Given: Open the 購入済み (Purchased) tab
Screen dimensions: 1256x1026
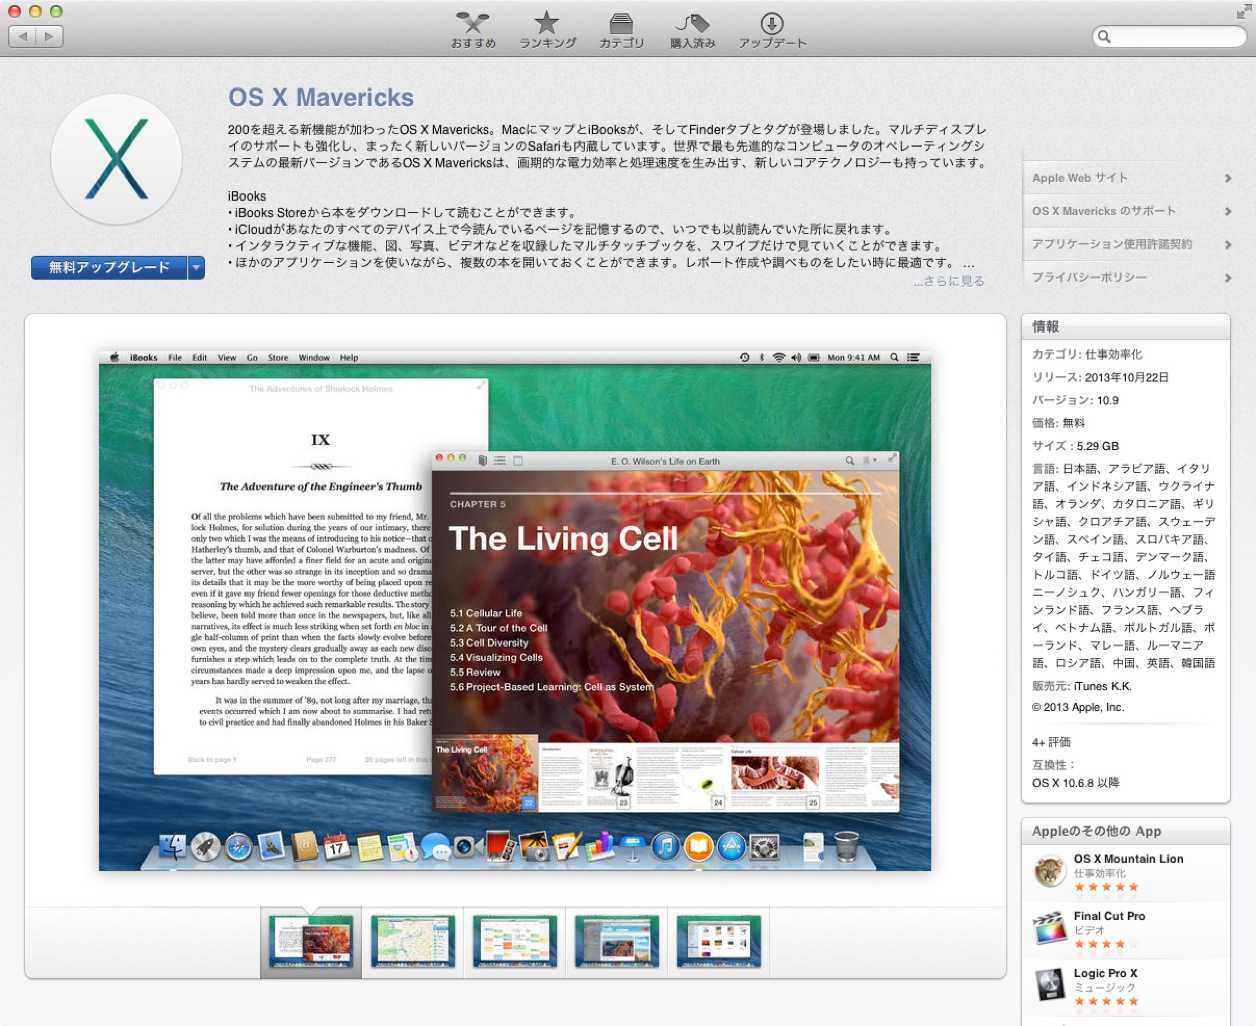Looking at the screenshot, I should click(692, 30).
